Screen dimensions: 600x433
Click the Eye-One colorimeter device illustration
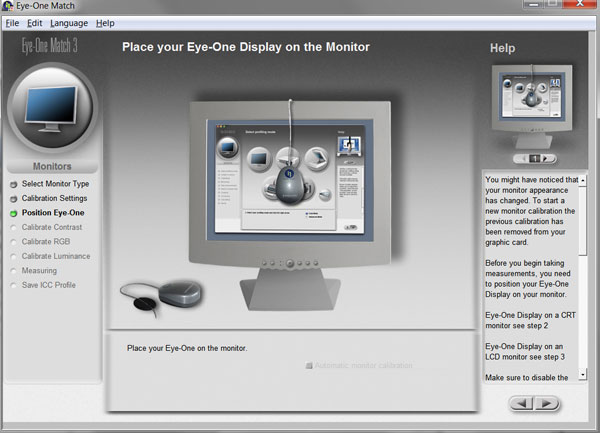pyautogui.click(x=162, y=296)
